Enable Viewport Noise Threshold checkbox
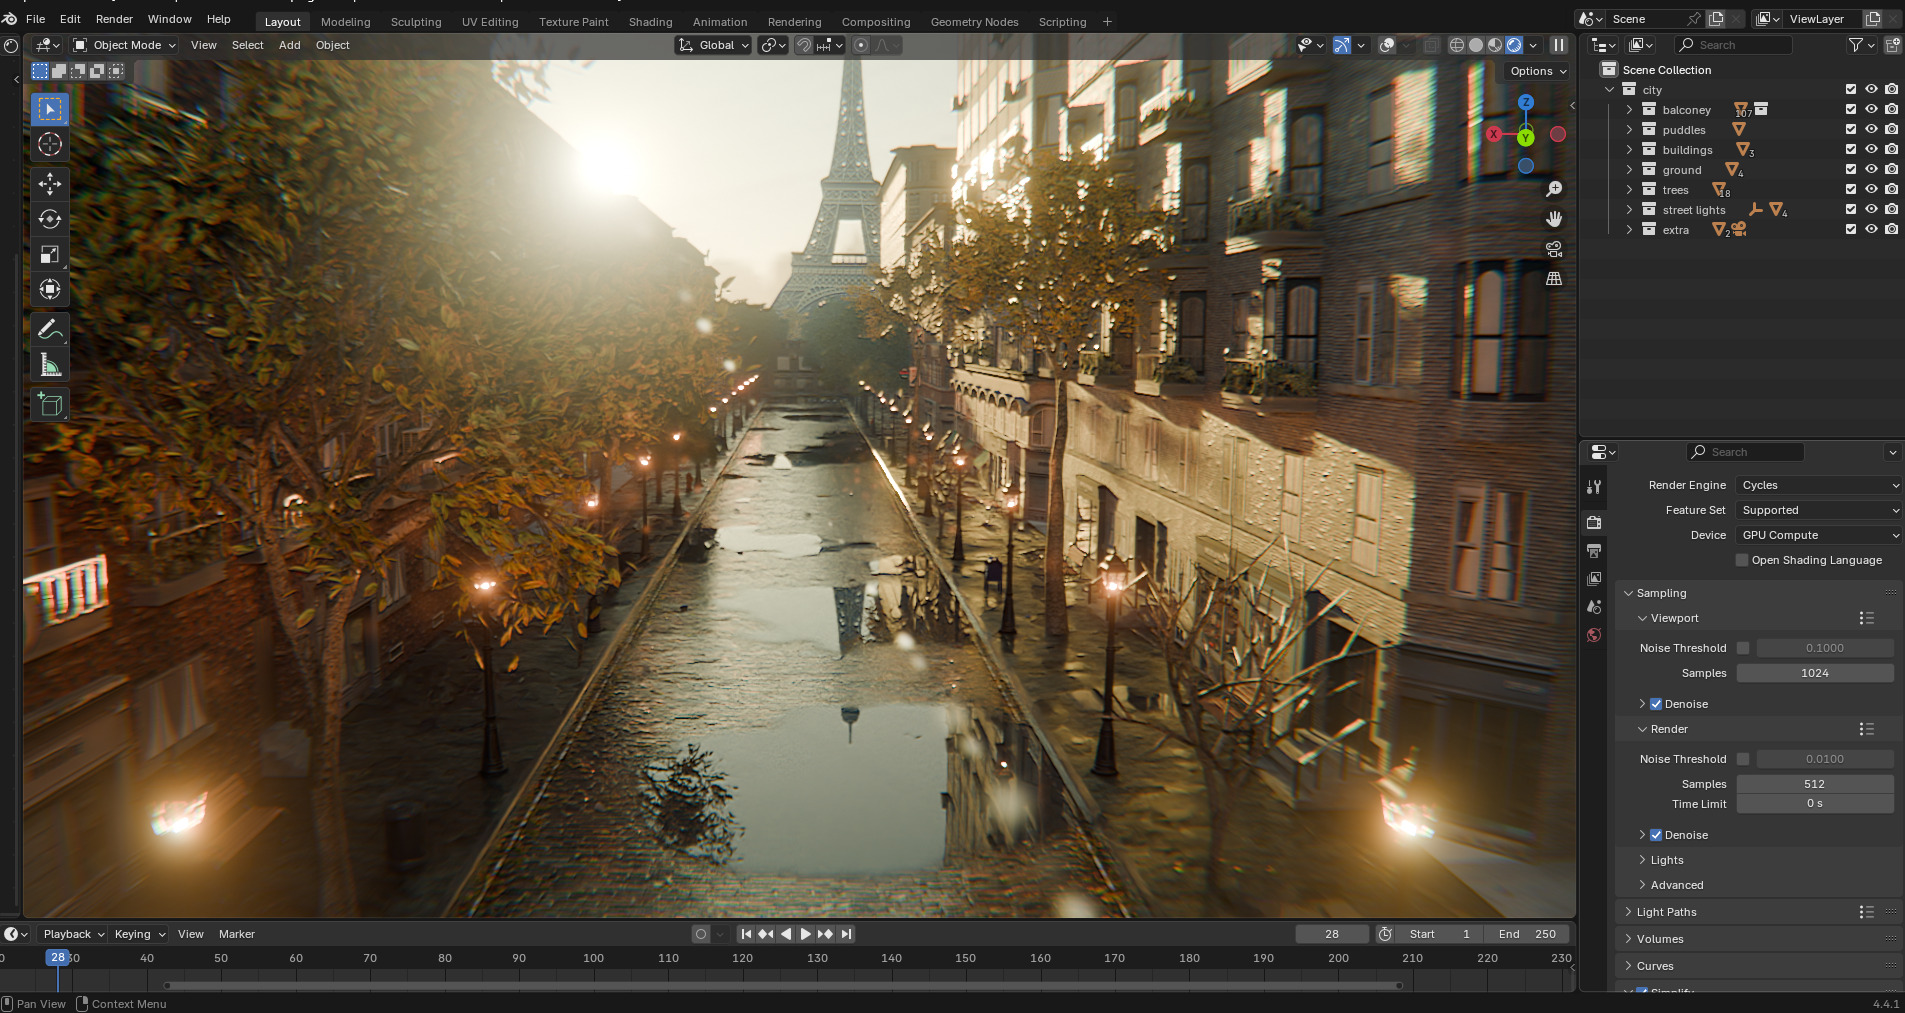 (x=1743, y=648)
